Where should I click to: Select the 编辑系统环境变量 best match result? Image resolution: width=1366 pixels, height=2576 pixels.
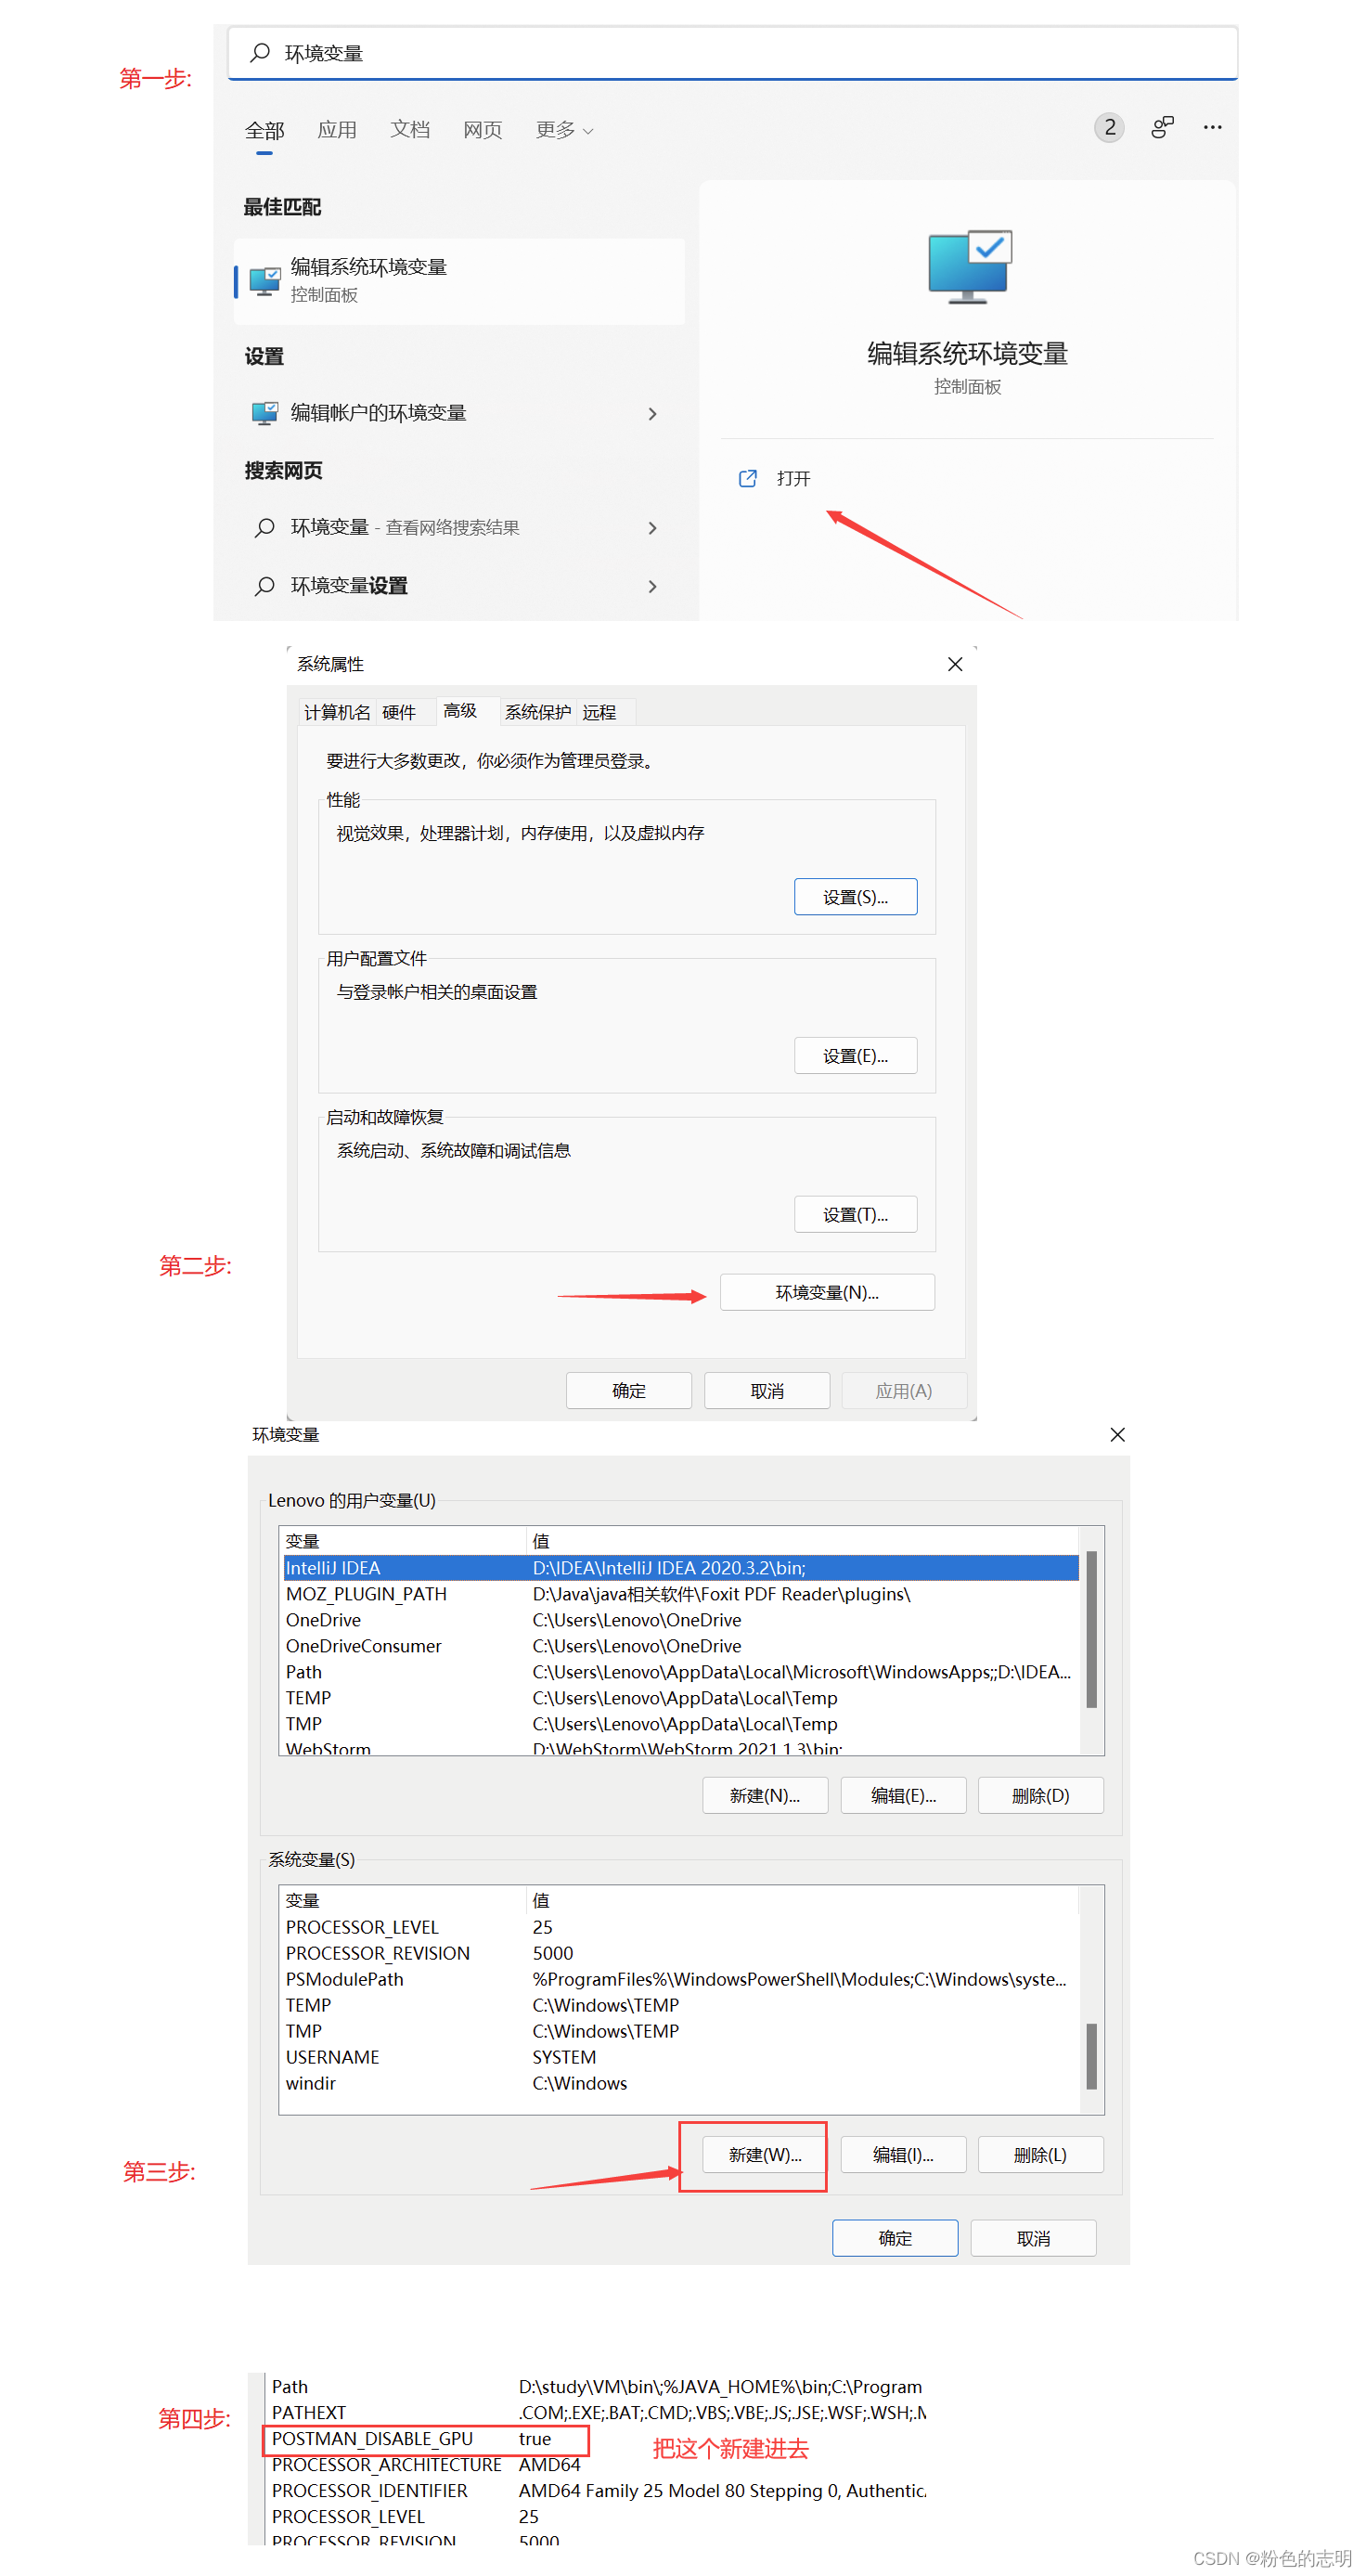459,281
